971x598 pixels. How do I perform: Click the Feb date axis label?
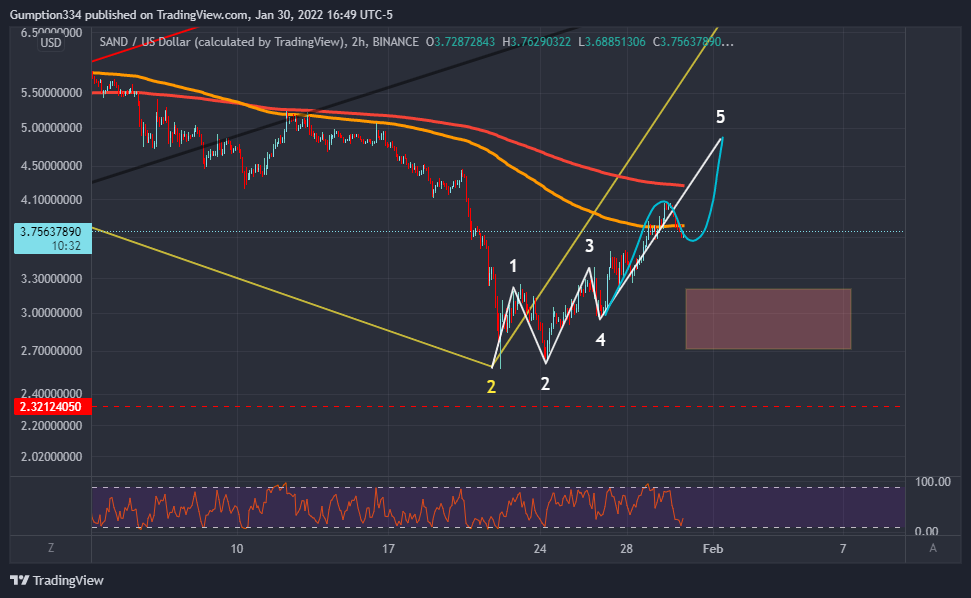(713, 548)
